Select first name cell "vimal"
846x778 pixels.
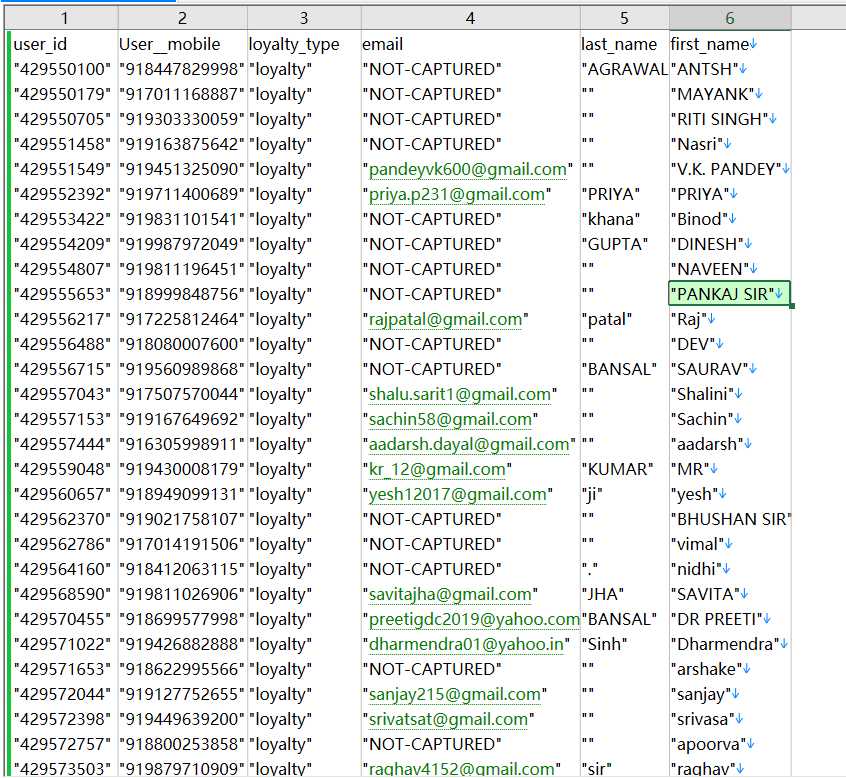tap(730, 544)
